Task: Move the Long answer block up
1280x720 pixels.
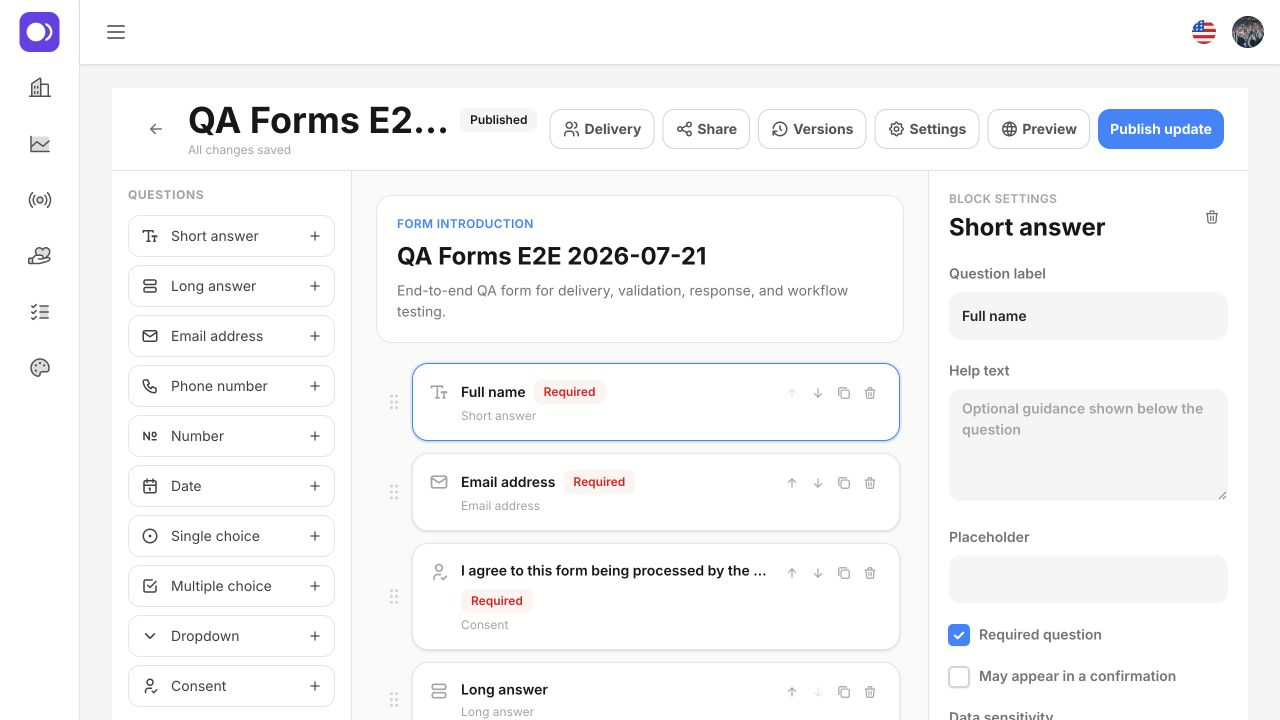Action: (792, 692)
